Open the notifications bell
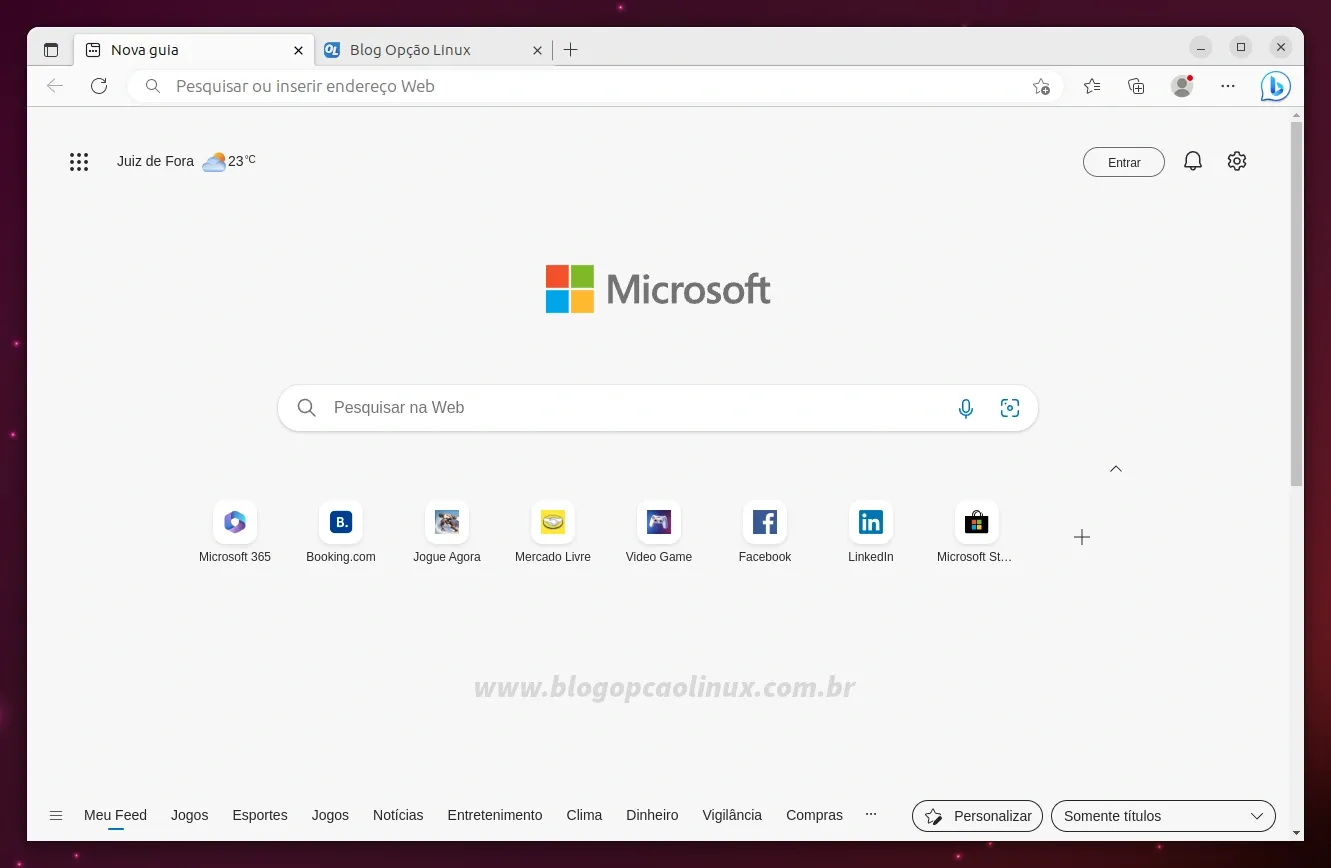 [x=1193, y=161]
